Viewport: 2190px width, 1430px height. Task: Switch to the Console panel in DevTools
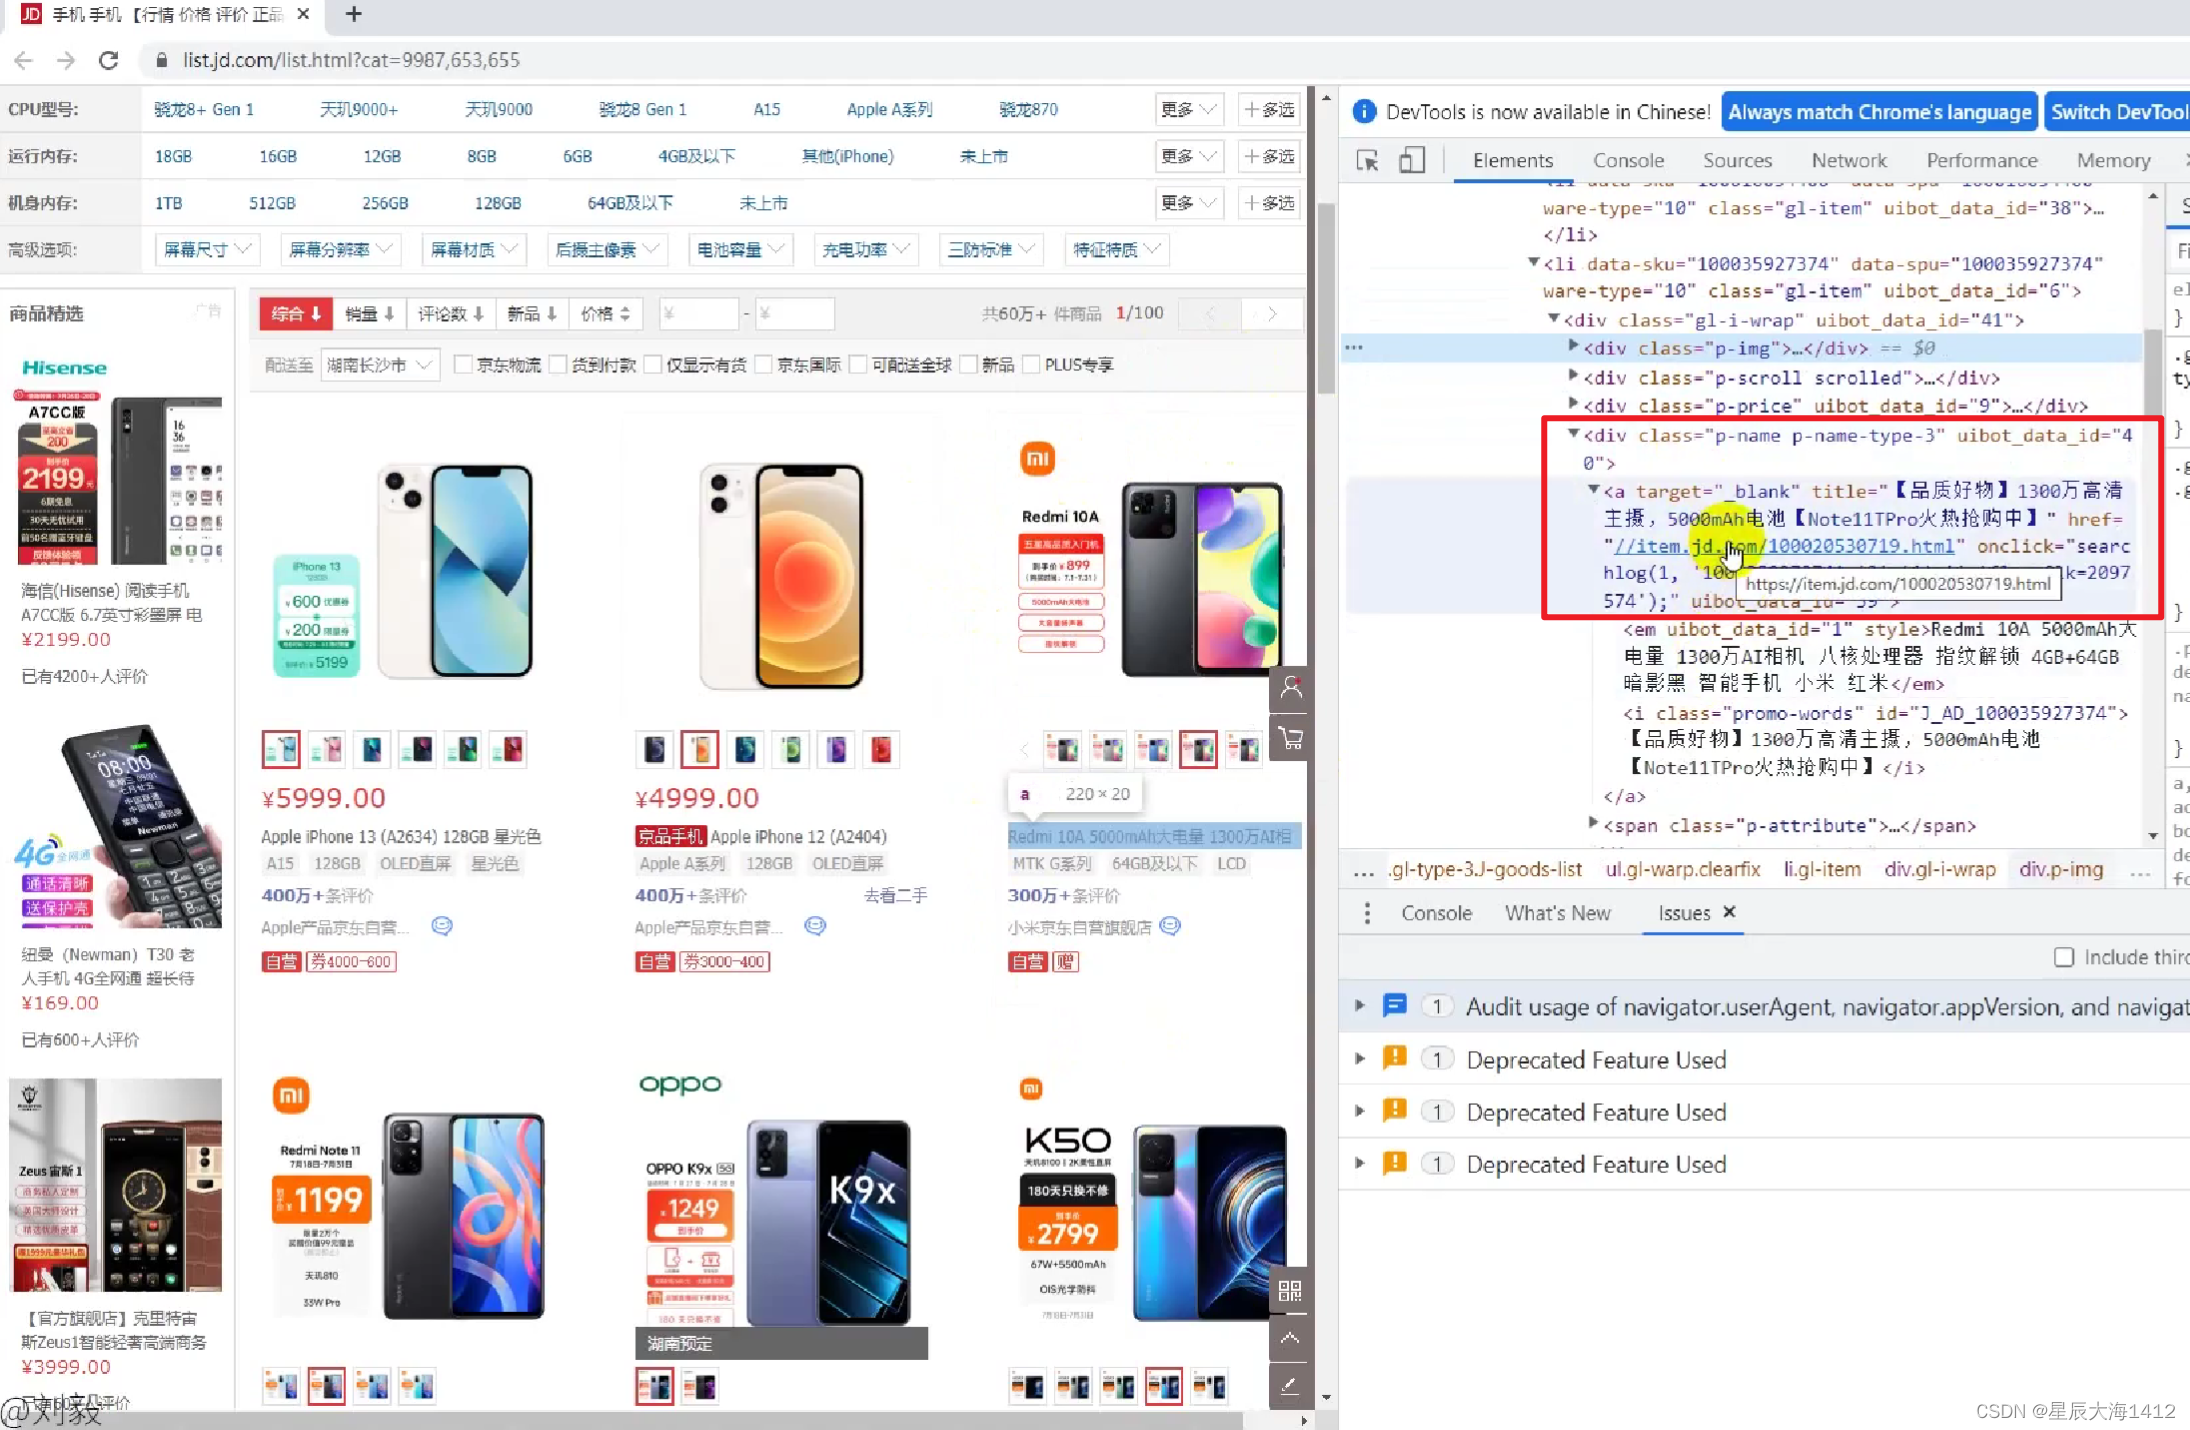(1628, 160)
